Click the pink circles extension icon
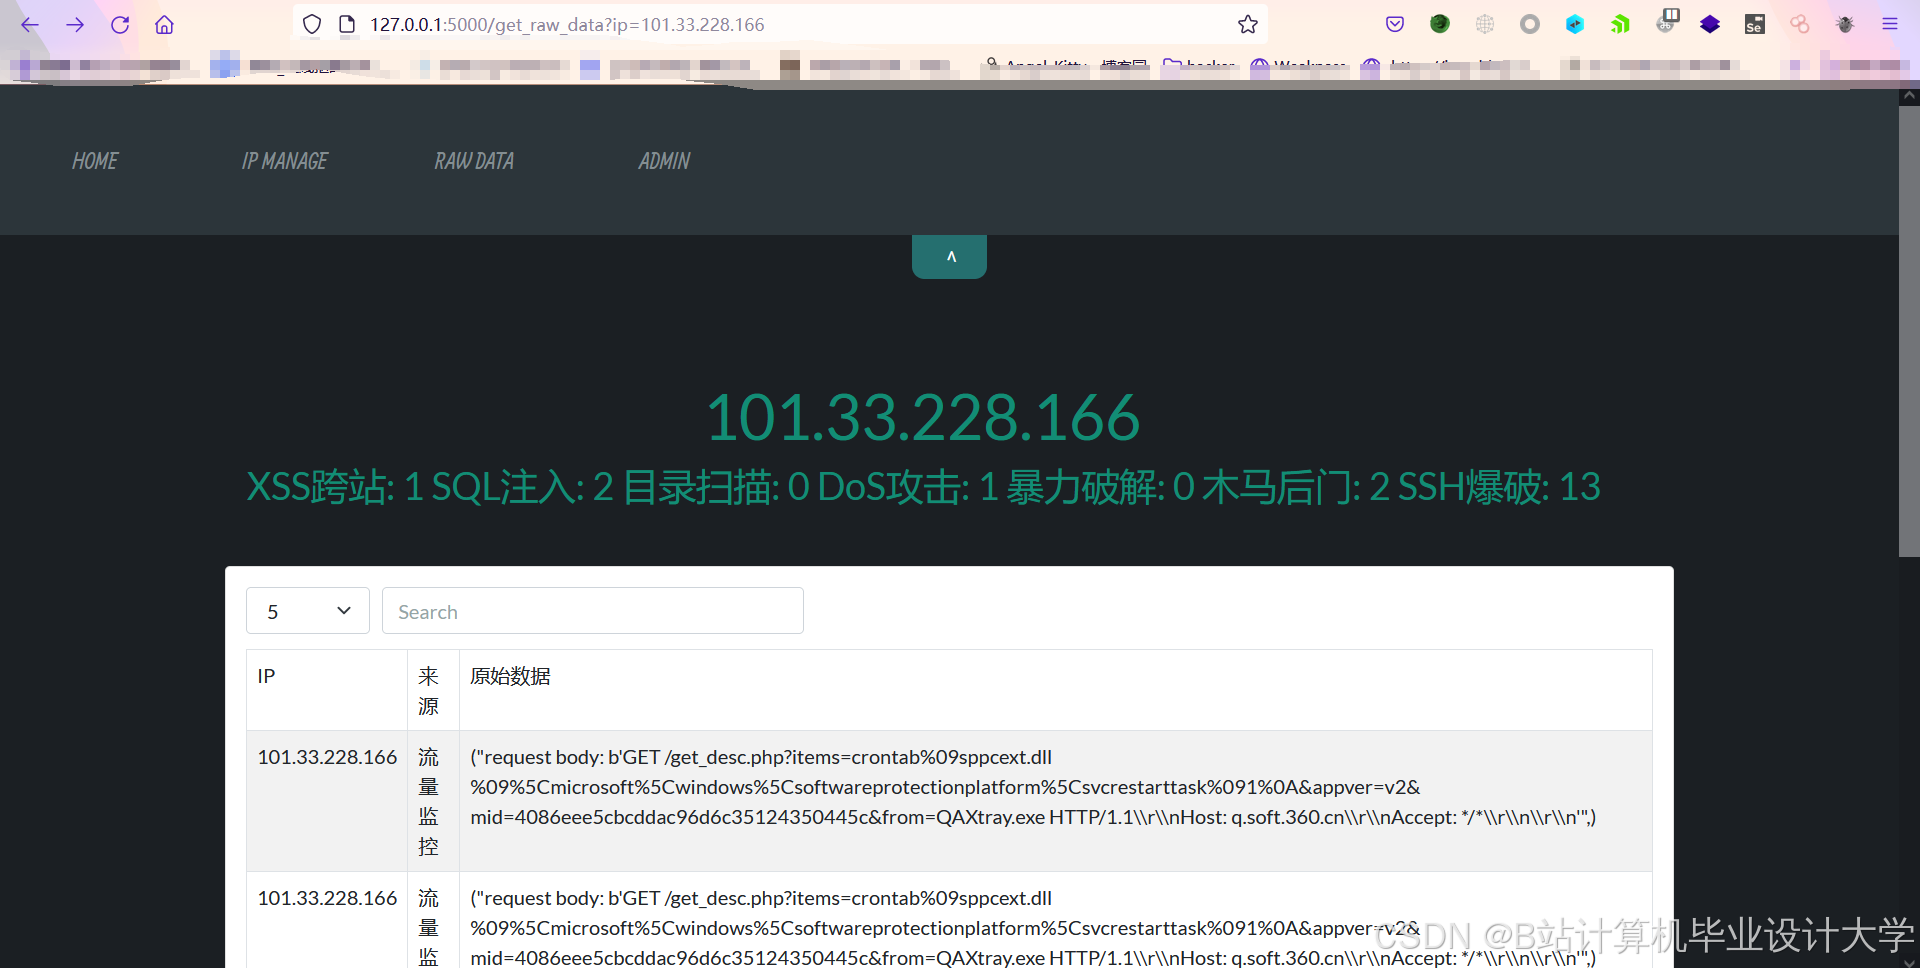 pyautogui.click(x=1800, y=24)
